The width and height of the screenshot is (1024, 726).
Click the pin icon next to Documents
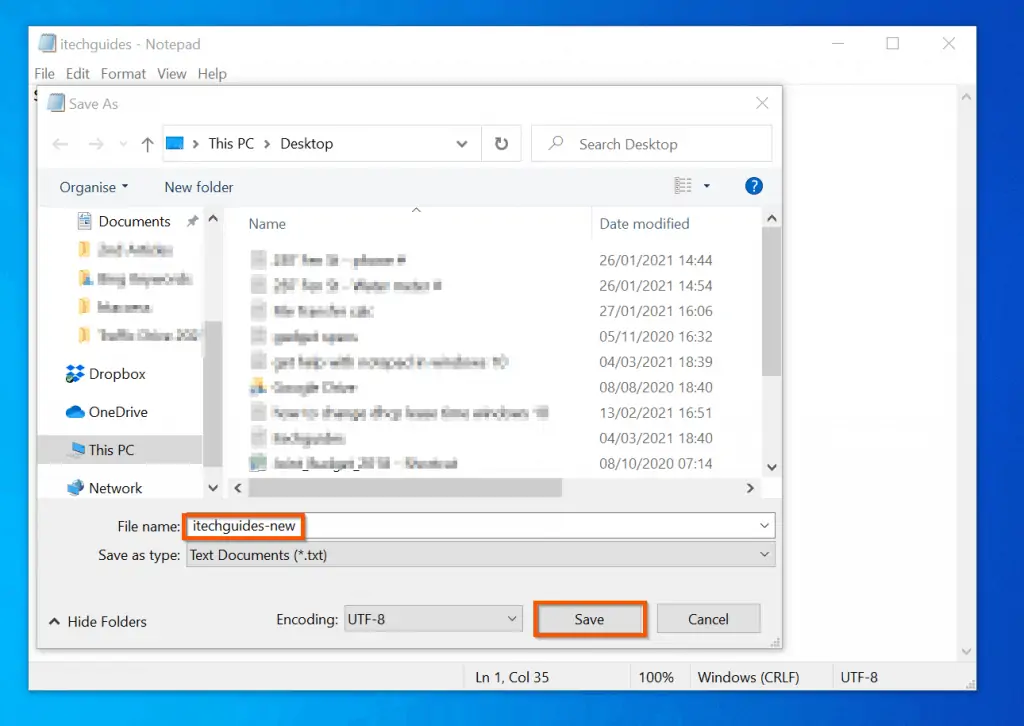click(192, 221)
